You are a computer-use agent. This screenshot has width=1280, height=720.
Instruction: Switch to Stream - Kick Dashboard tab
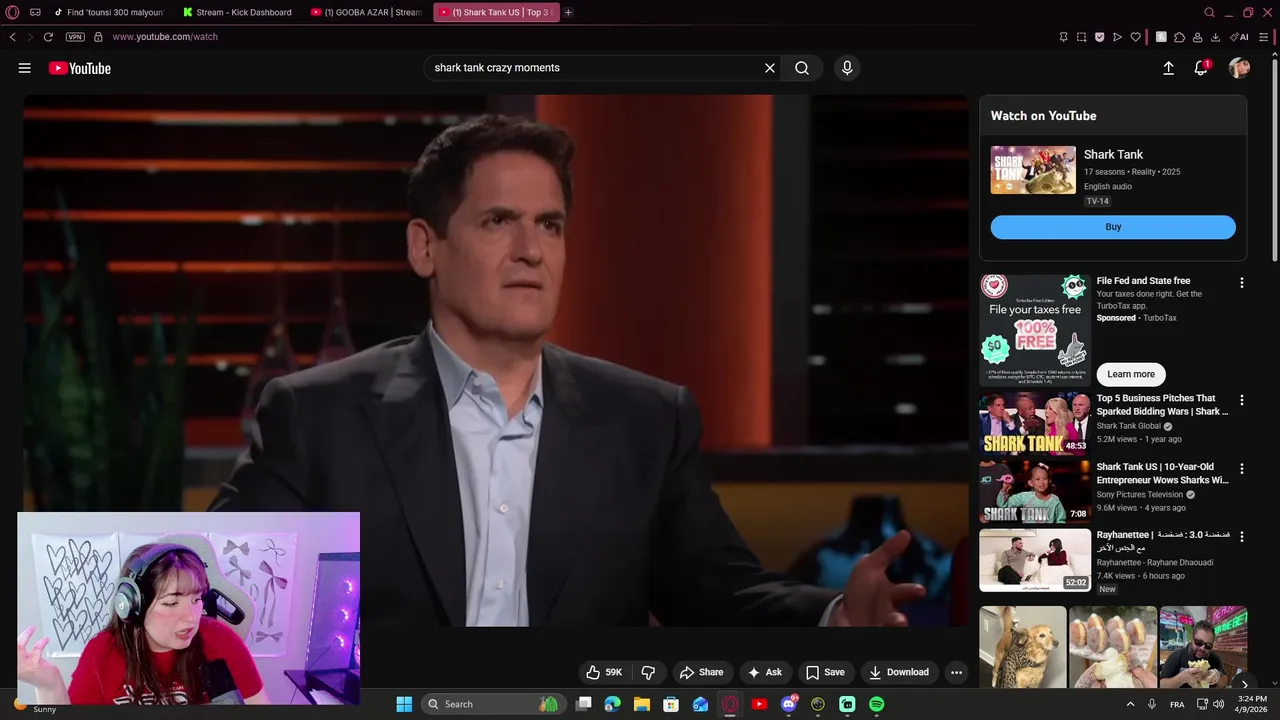[x=238, y=12]
